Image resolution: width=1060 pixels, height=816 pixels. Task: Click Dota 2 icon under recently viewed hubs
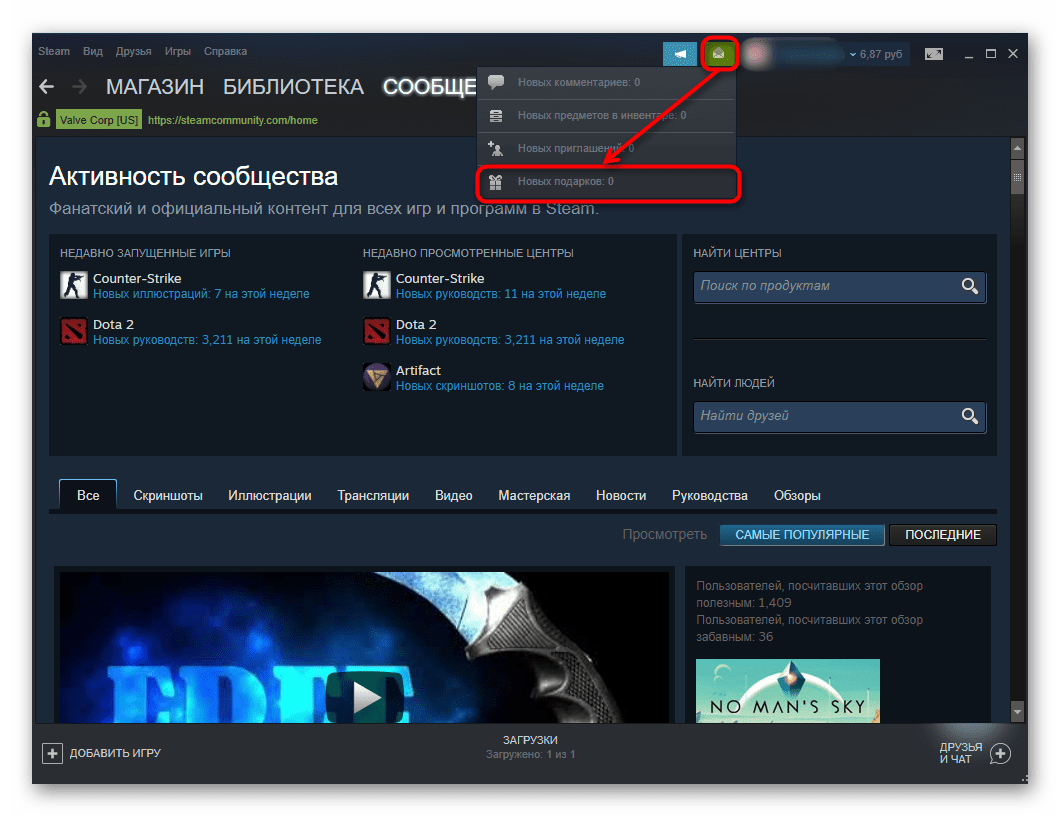pos(377,331)
